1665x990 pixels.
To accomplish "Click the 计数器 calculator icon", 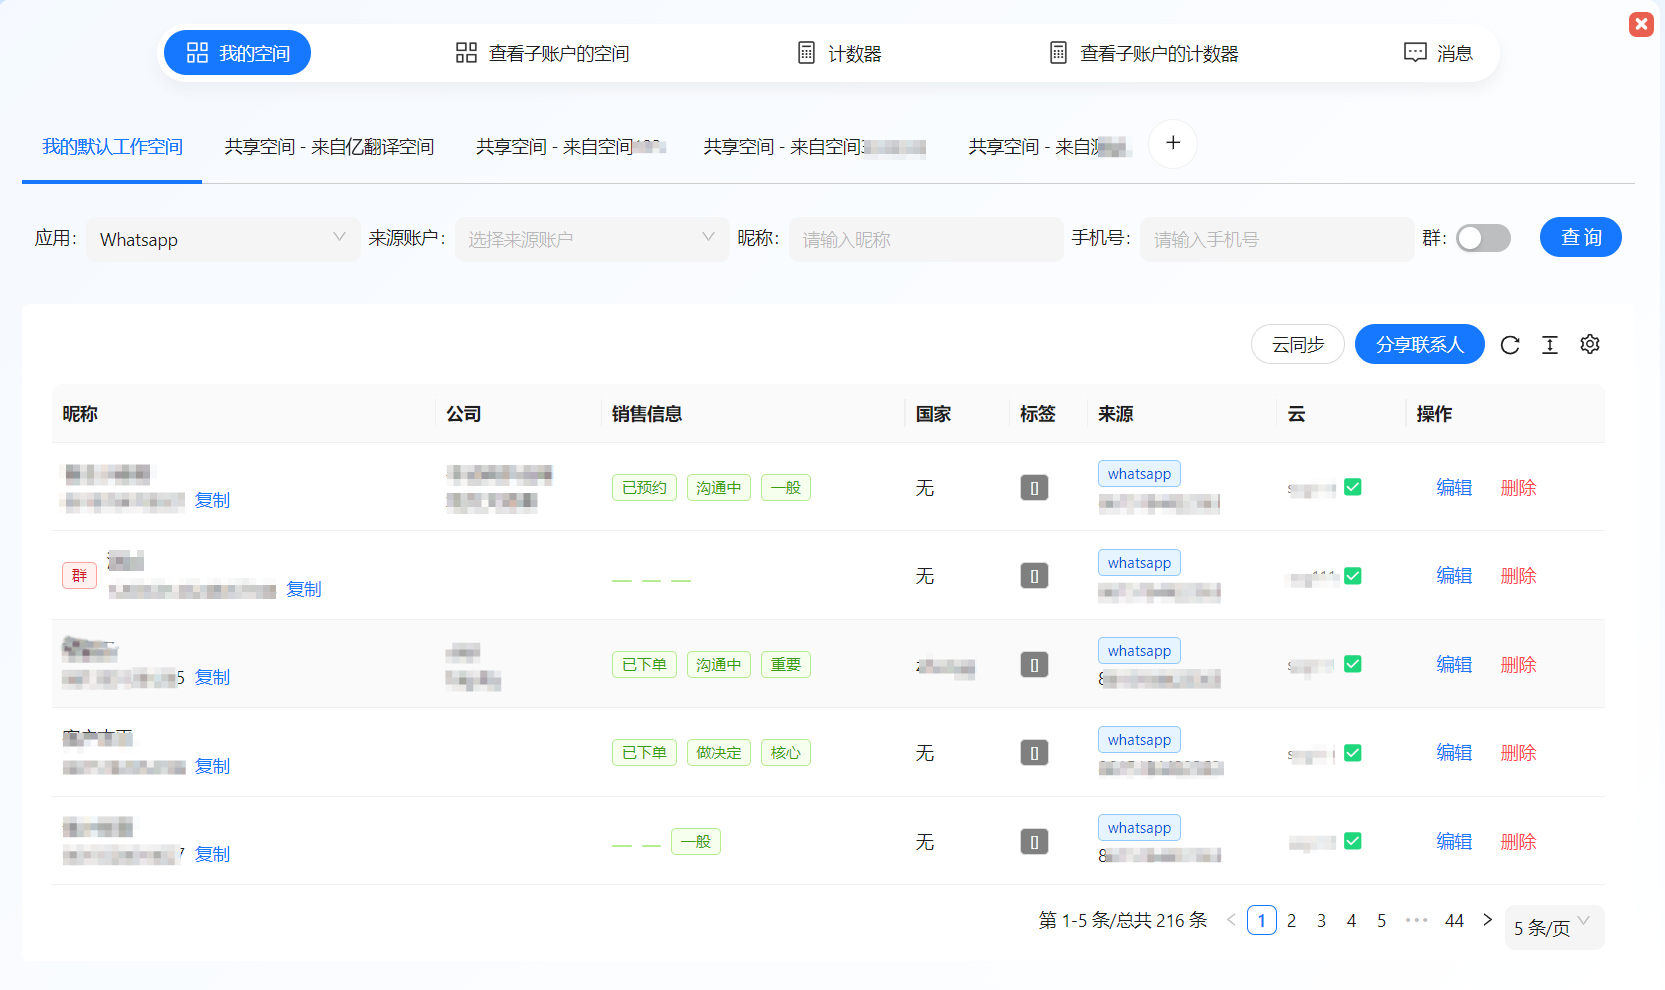I will click(x=806, y=52).
